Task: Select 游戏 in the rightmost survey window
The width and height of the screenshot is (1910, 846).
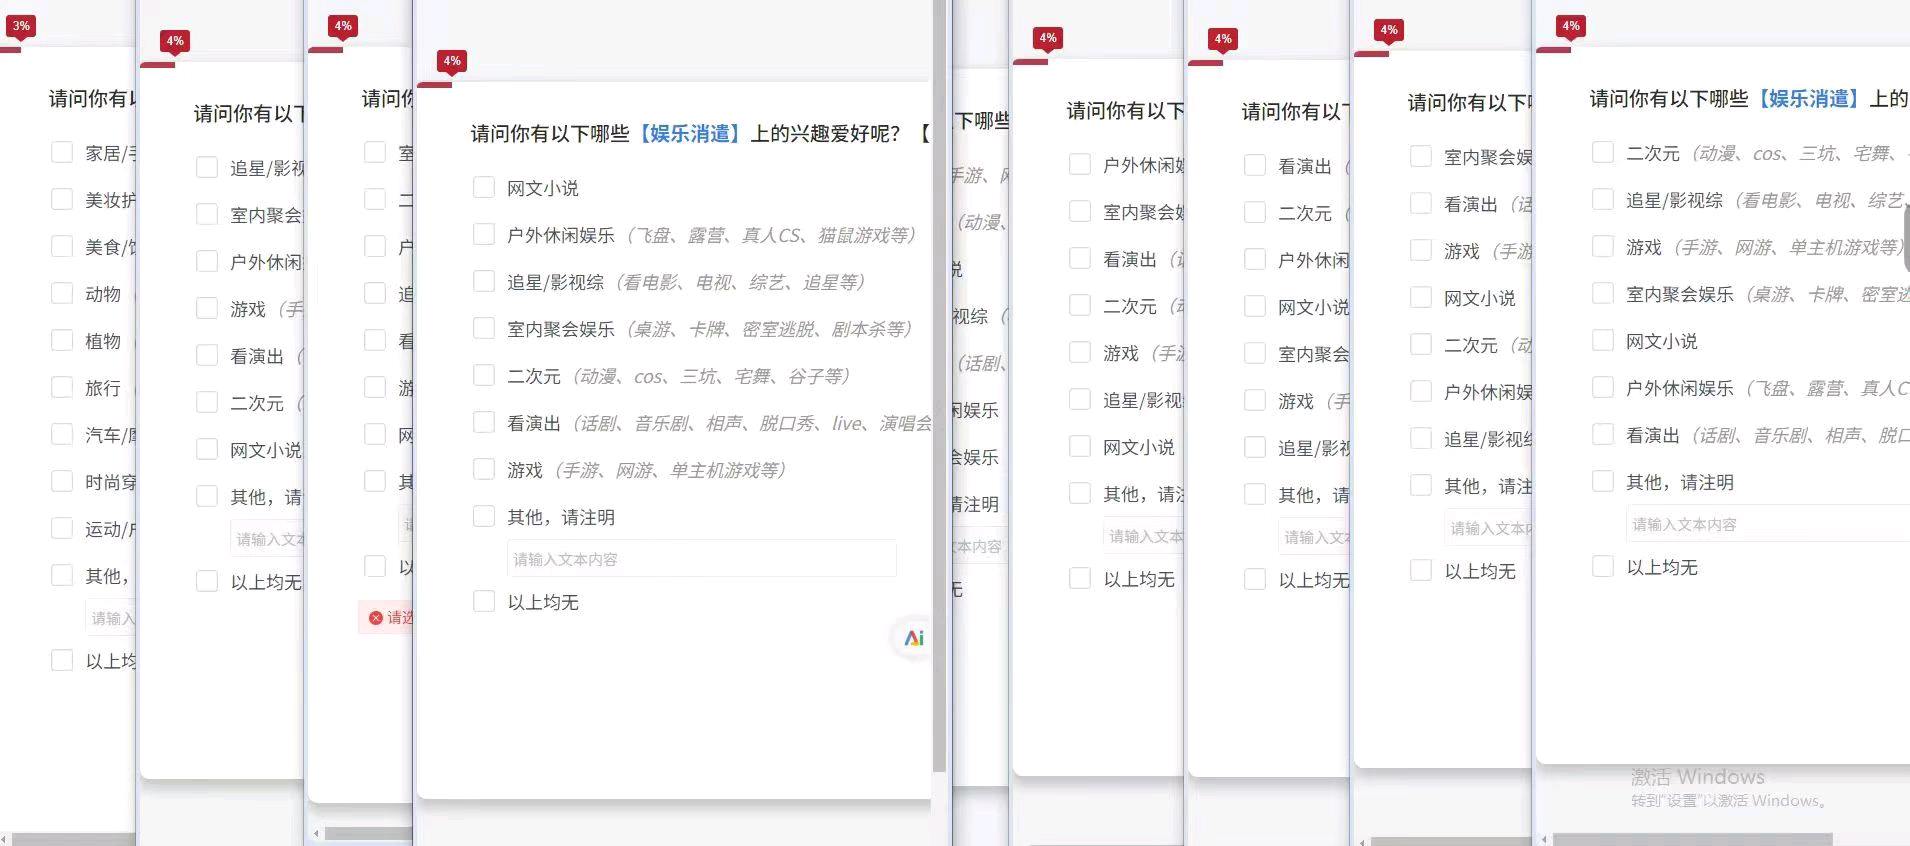Action: tap(1603, 246)
